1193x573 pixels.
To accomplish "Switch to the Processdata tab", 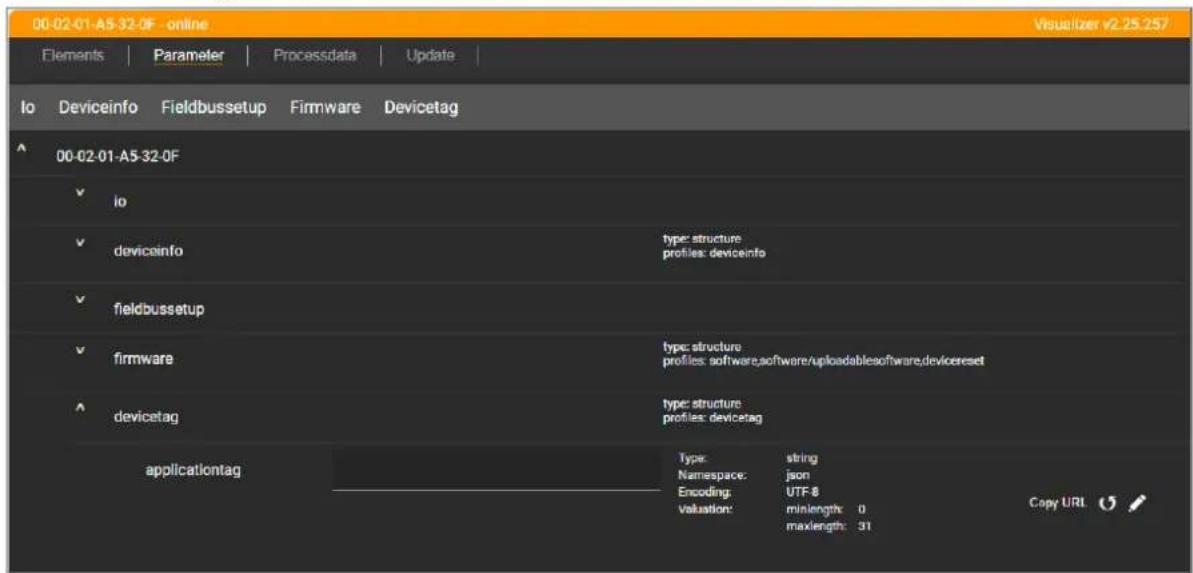I will pyautogui.click(x=314, y=56).
